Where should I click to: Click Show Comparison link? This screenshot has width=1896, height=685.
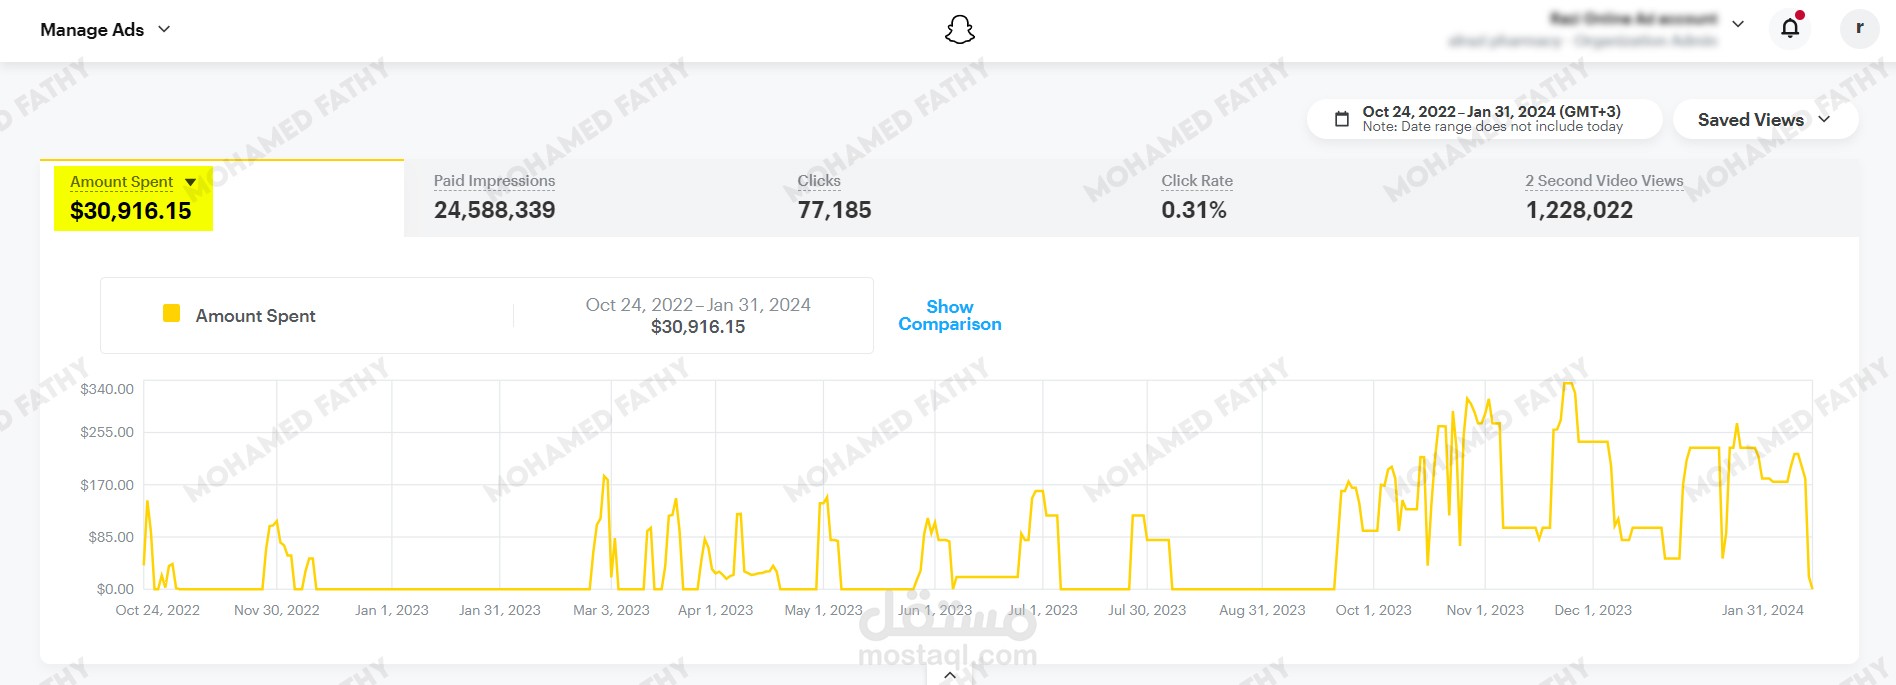coord(950,315)
